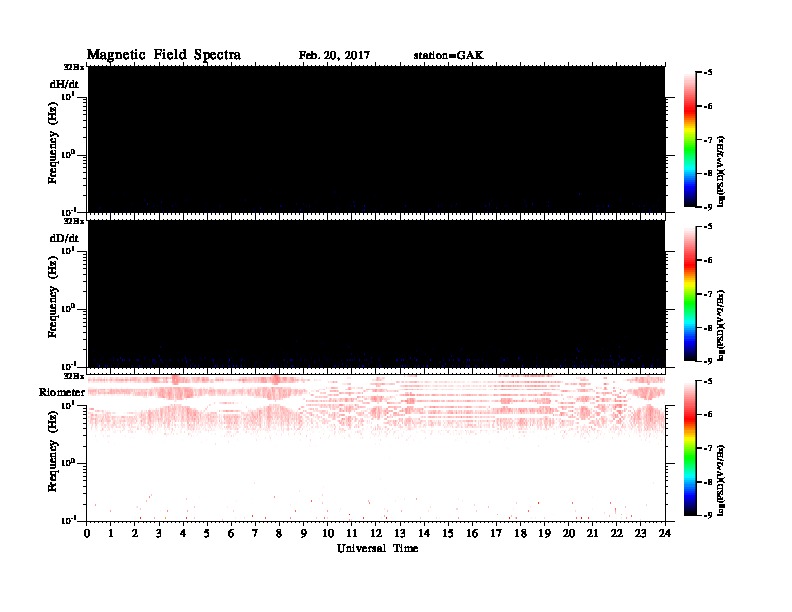Viewport: 792px width, 612px height.
Task: Click the dH/dt spectrogram plot area
Action: pos(376,139)
